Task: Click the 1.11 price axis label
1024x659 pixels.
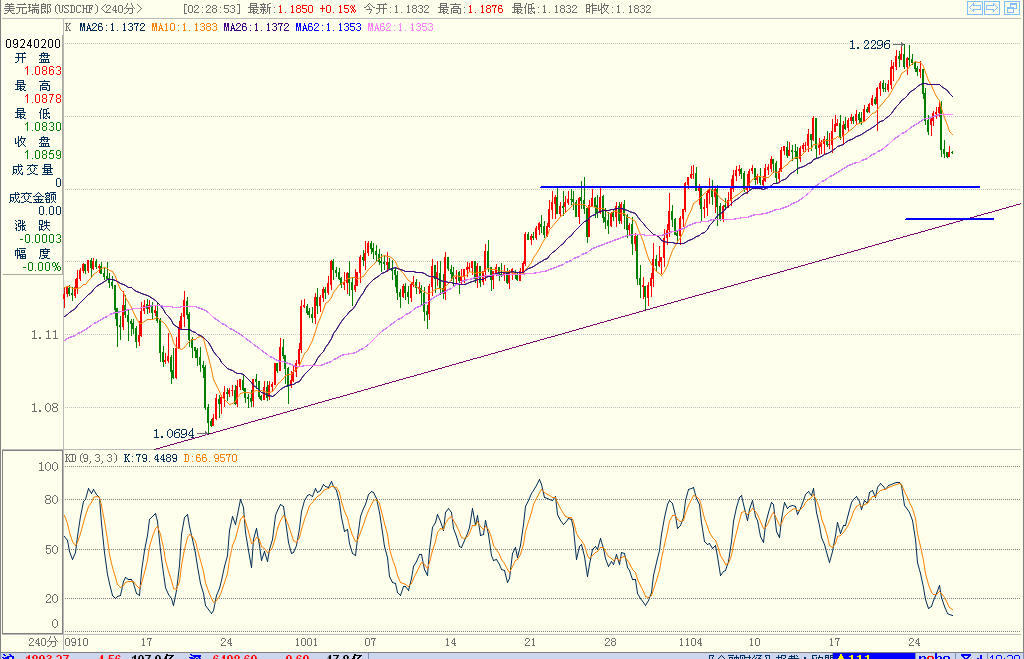Action: [x=44, y=335]
